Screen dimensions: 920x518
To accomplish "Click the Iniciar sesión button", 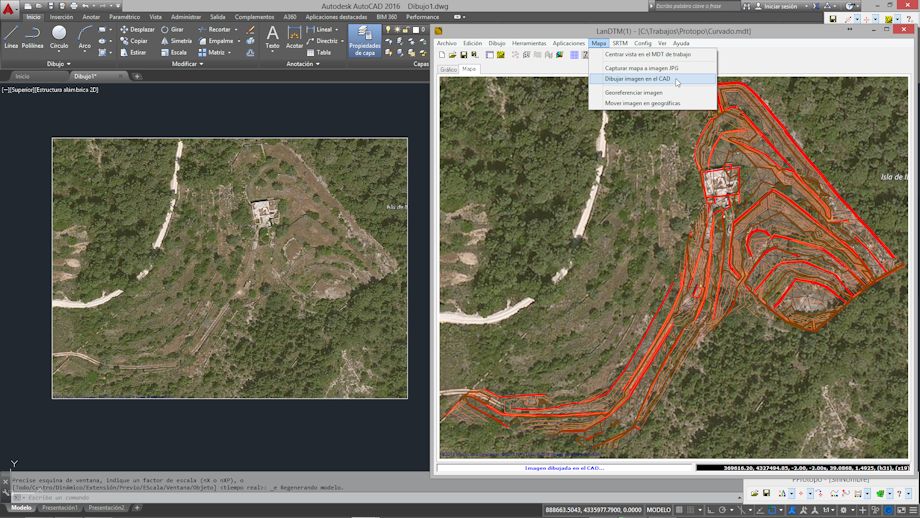I will tap(780, 6).
